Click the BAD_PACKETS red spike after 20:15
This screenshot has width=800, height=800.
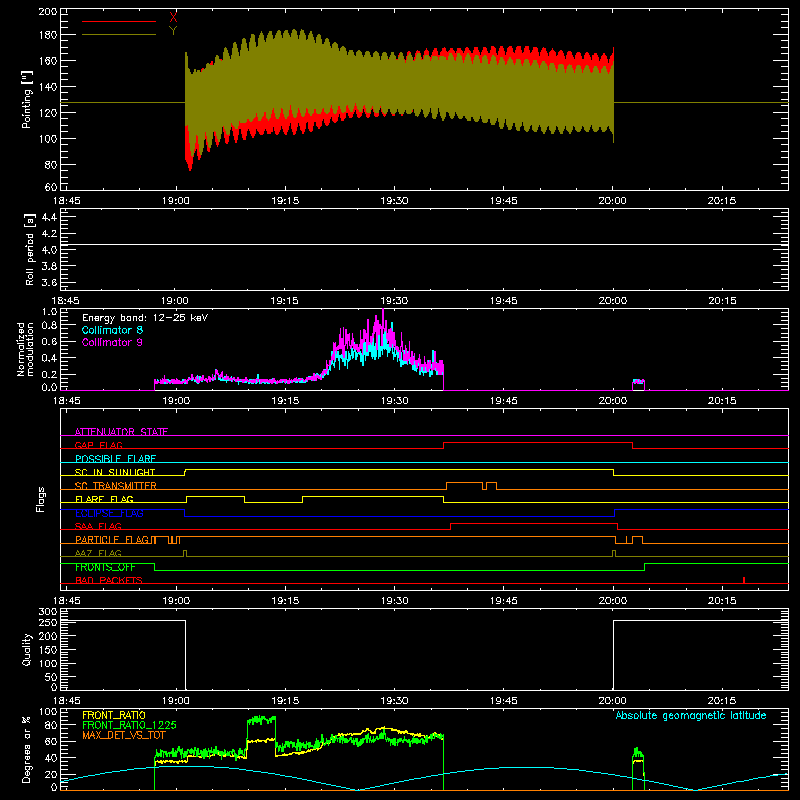pyautogui.click(x=744, y=580)
